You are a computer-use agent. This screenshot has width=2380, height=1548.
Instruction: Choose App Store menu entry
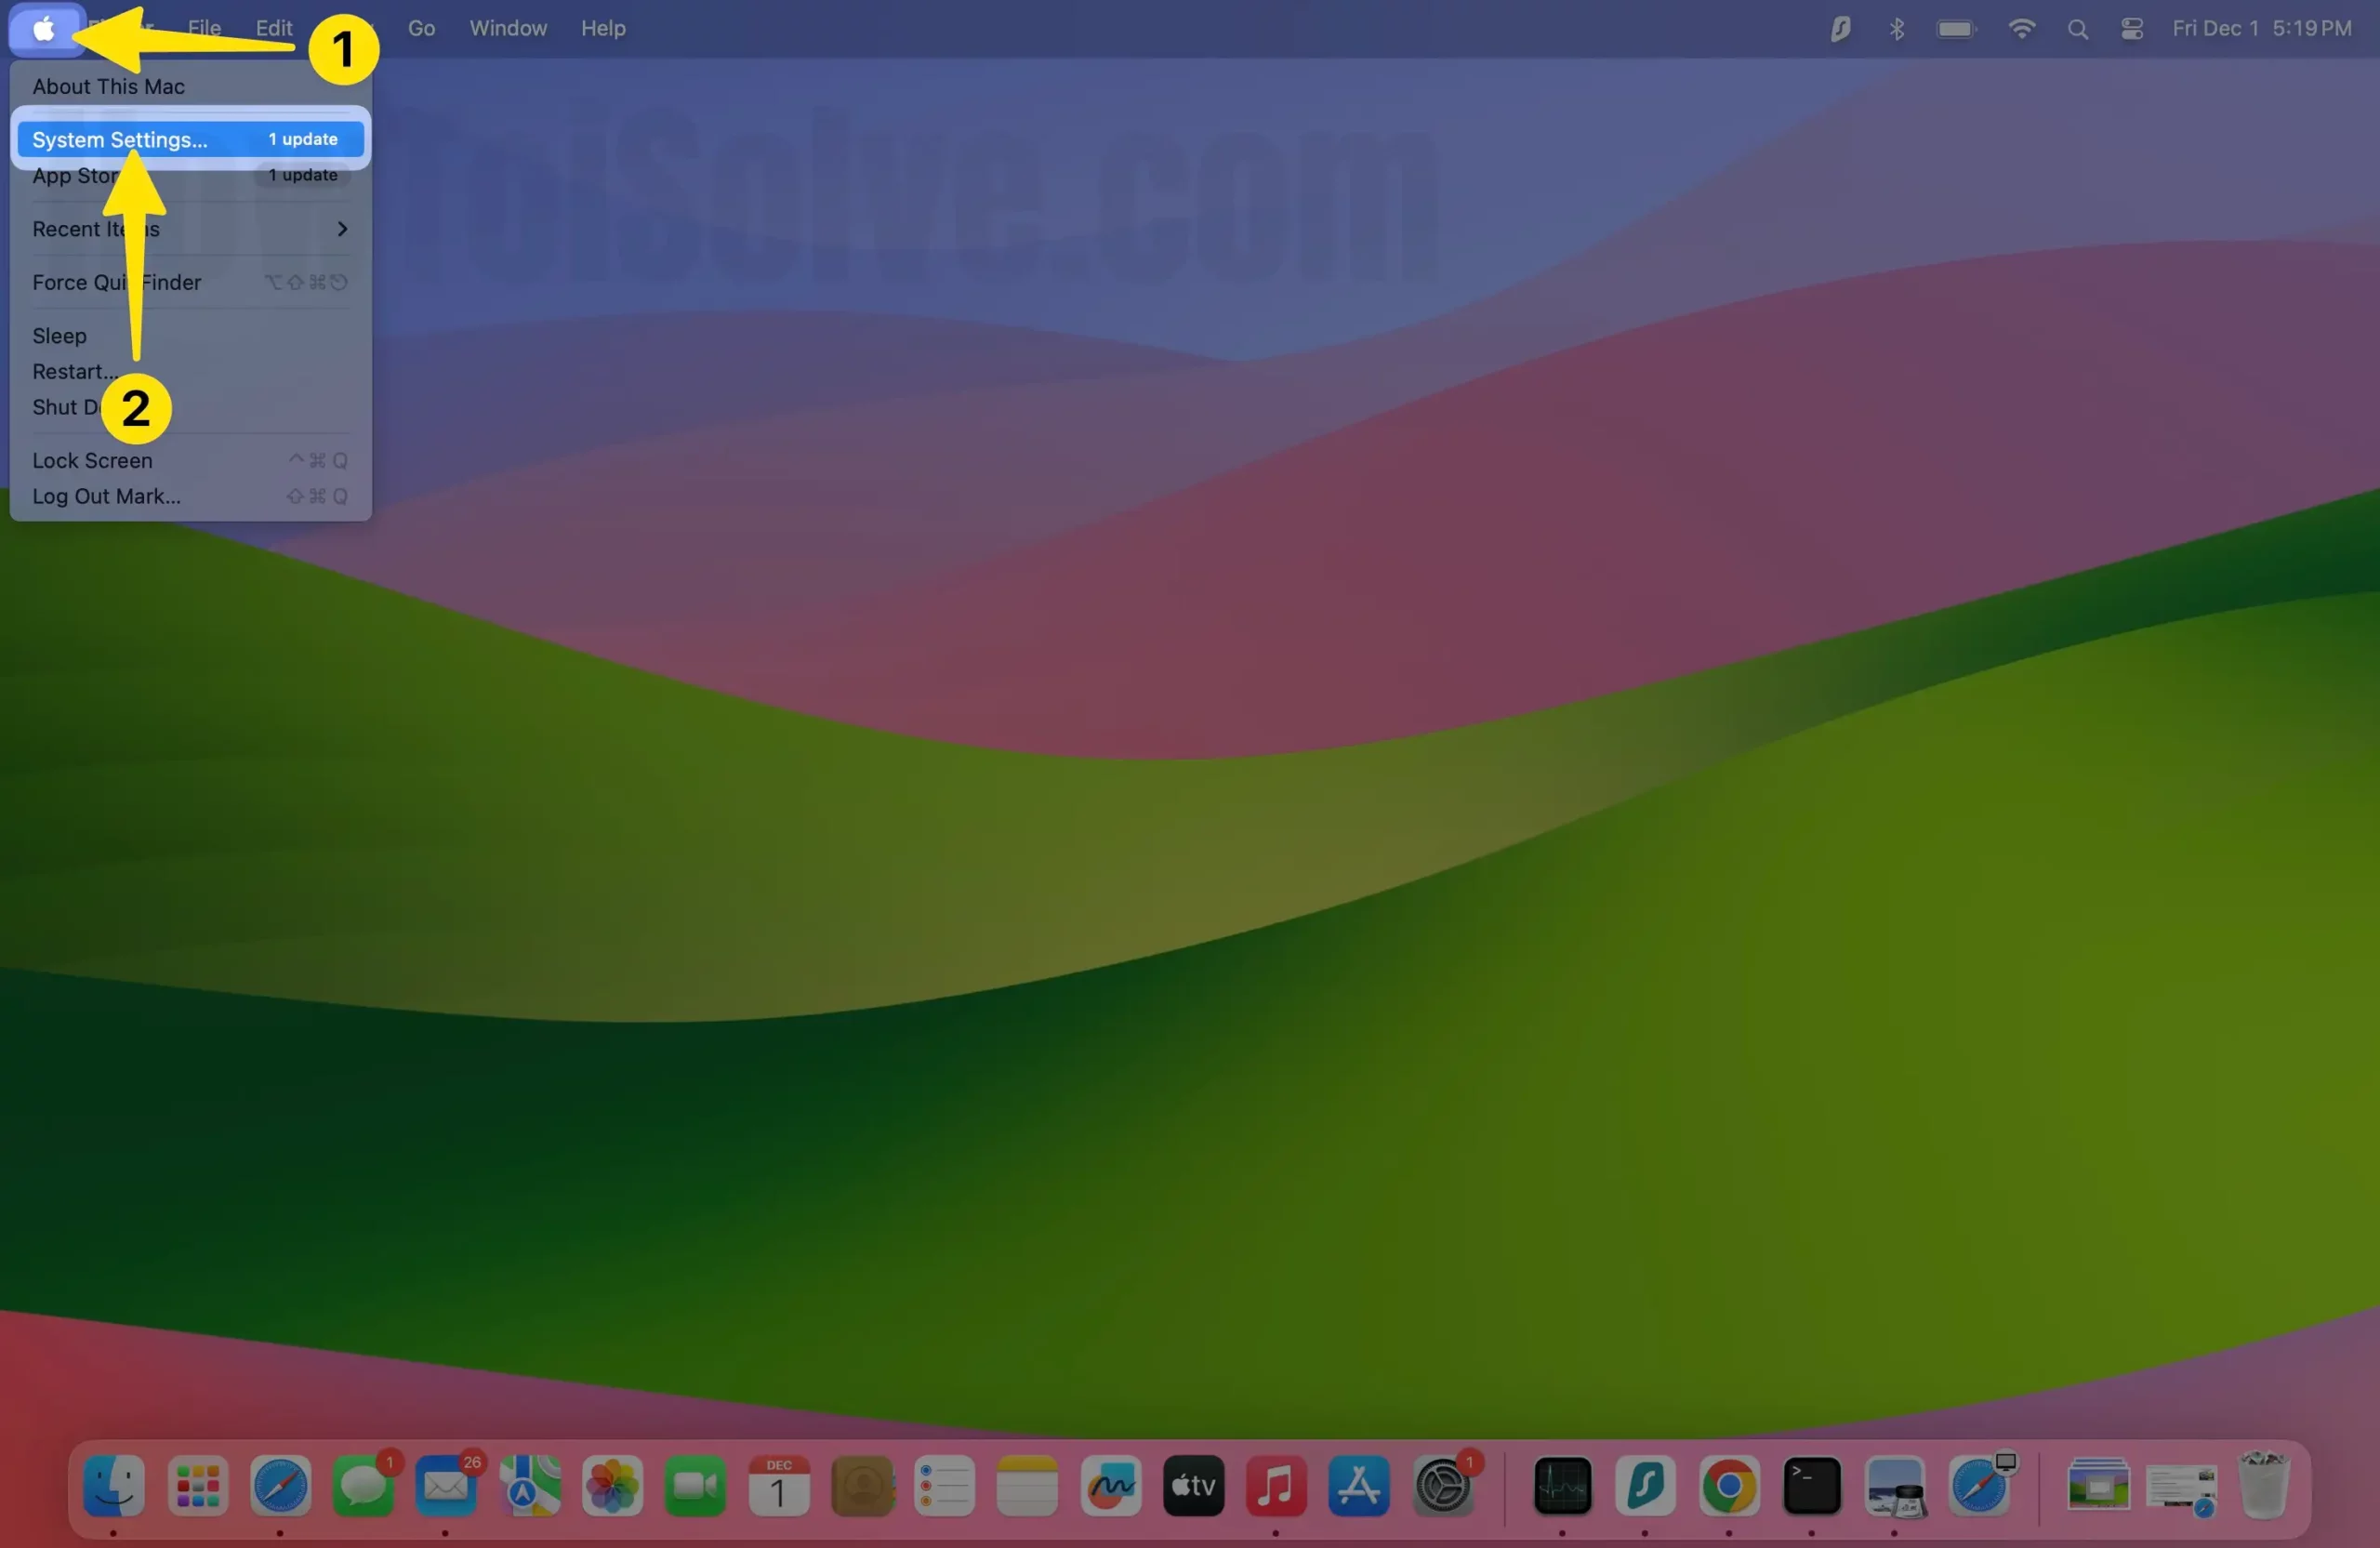point(190,176)
